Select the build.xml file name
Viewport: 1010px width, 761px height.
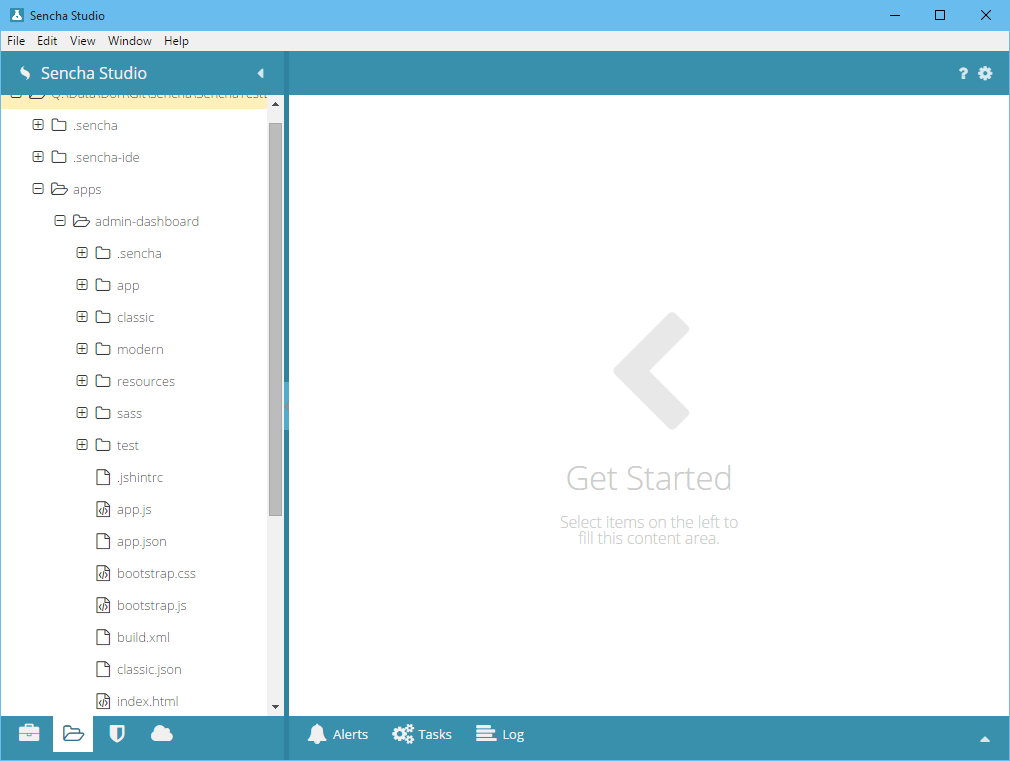point(144,637)
